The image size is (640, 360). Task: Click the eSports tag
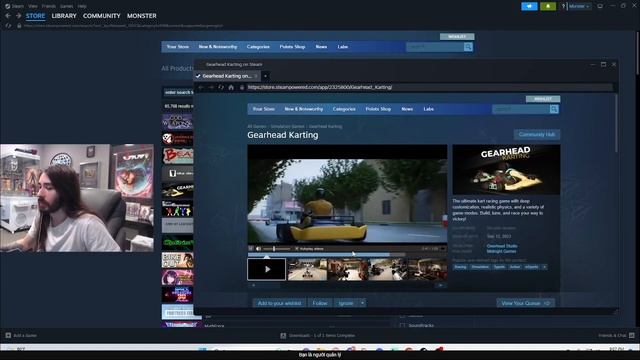531,267
